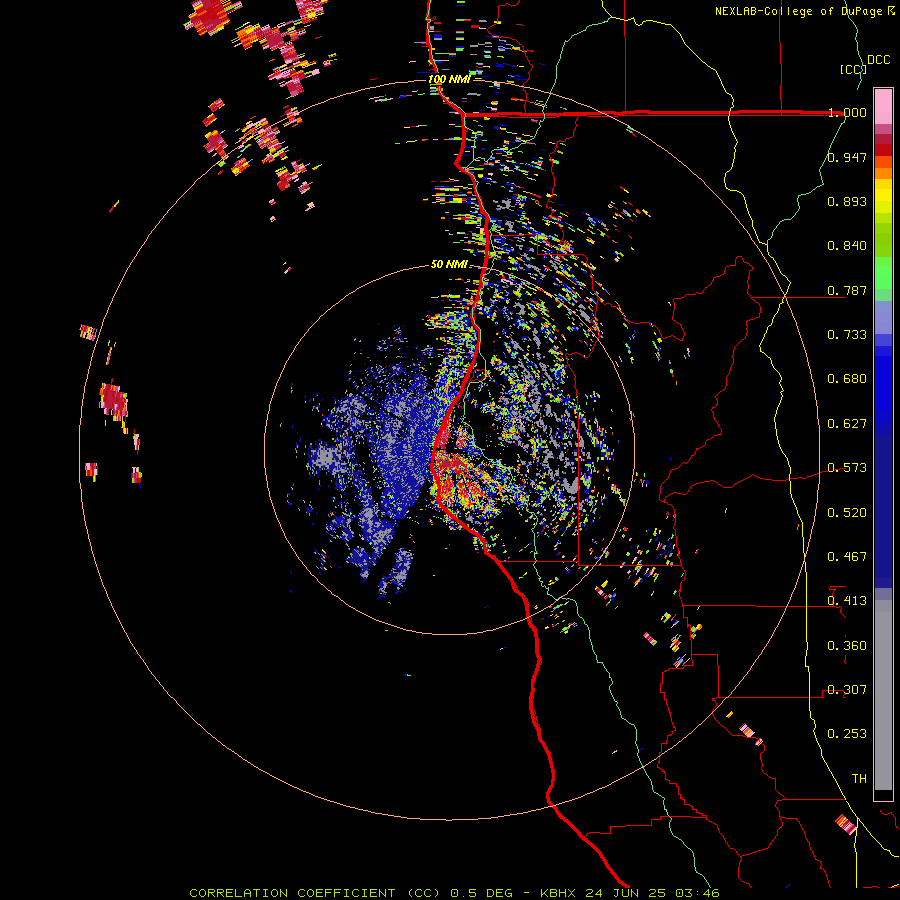This screenshot has width=900, height=900.
Task: Click the 0.680 scale value
Action: click(847, 378)
